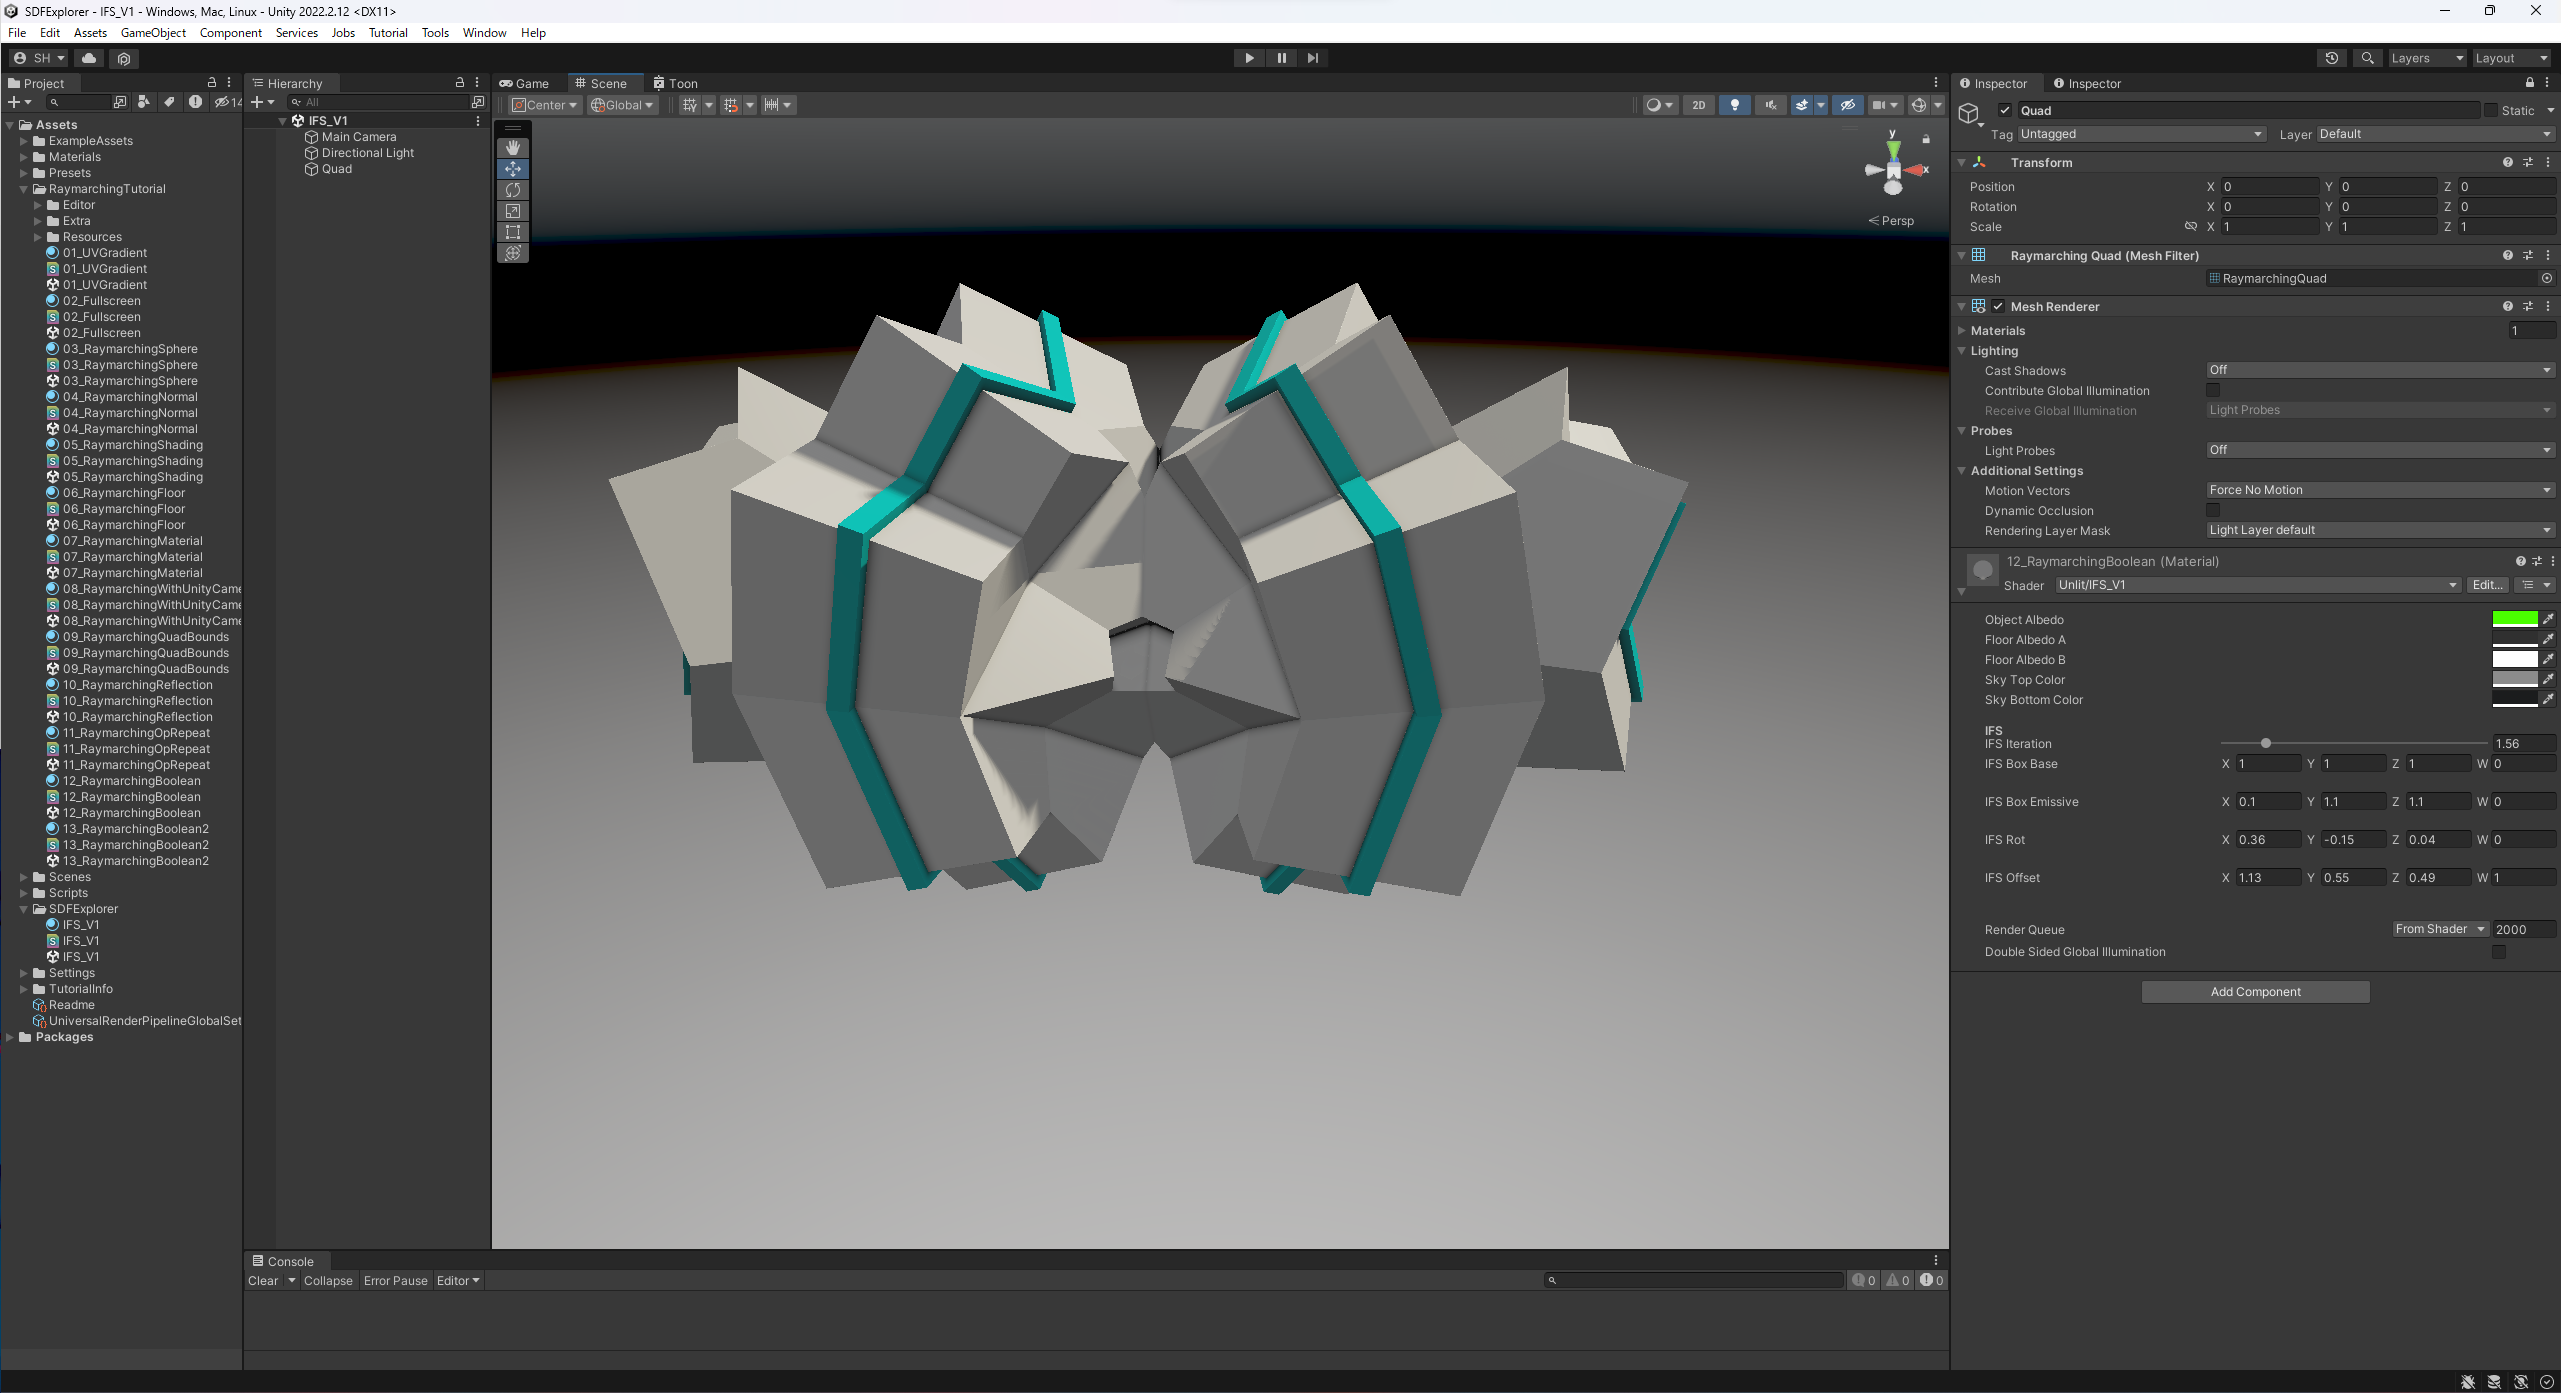
Task: Toggle scene lighting bulb icon
Action: pyautogui.click(x=1735, y=105)
